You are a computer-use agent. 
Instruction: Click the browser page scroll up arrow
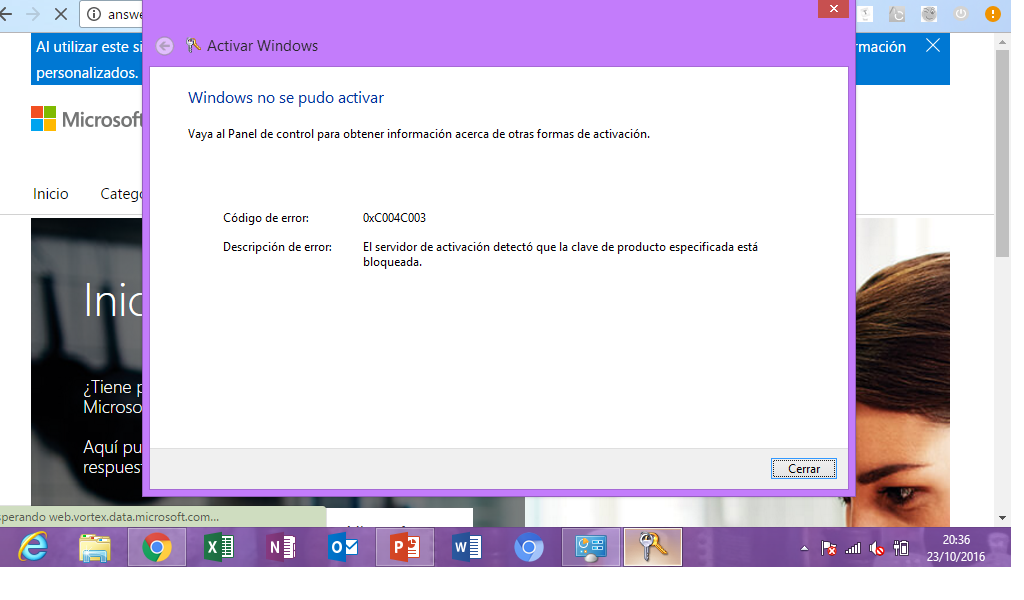coord(1002,42)
